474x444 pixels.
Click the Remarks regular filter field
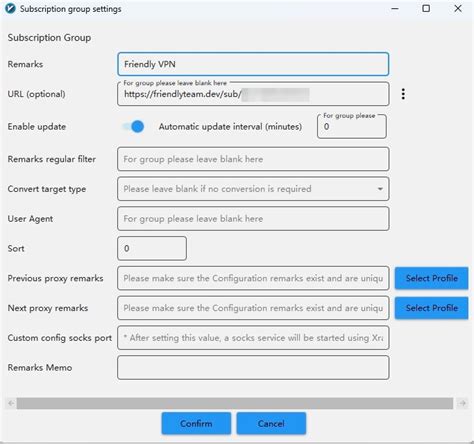(253, 159)
